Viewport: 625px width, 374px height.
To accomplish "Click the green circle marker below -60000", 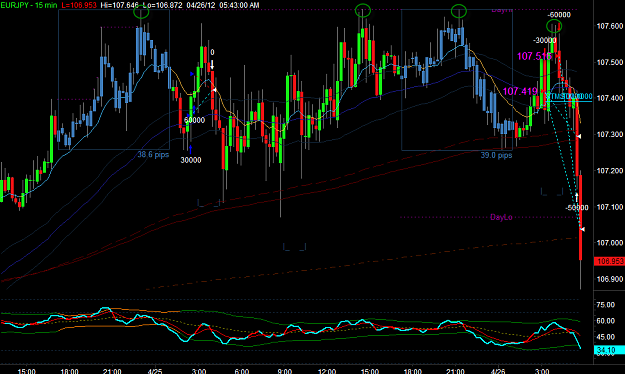I will pyautogui.click(x=554, y=27).
